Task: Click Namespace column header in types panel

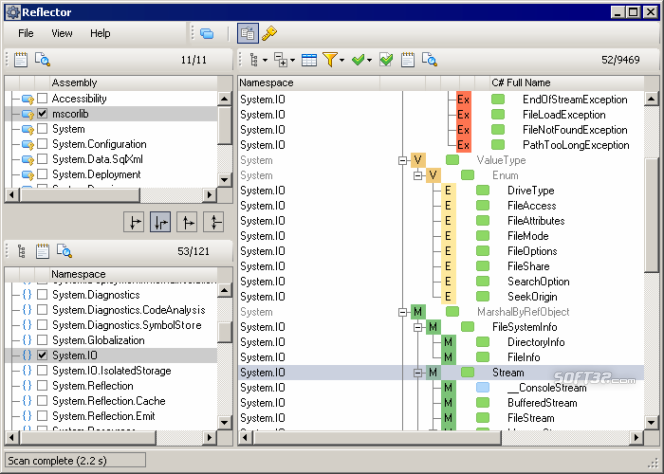Action: pyautogui.click(x=310, y=83)
